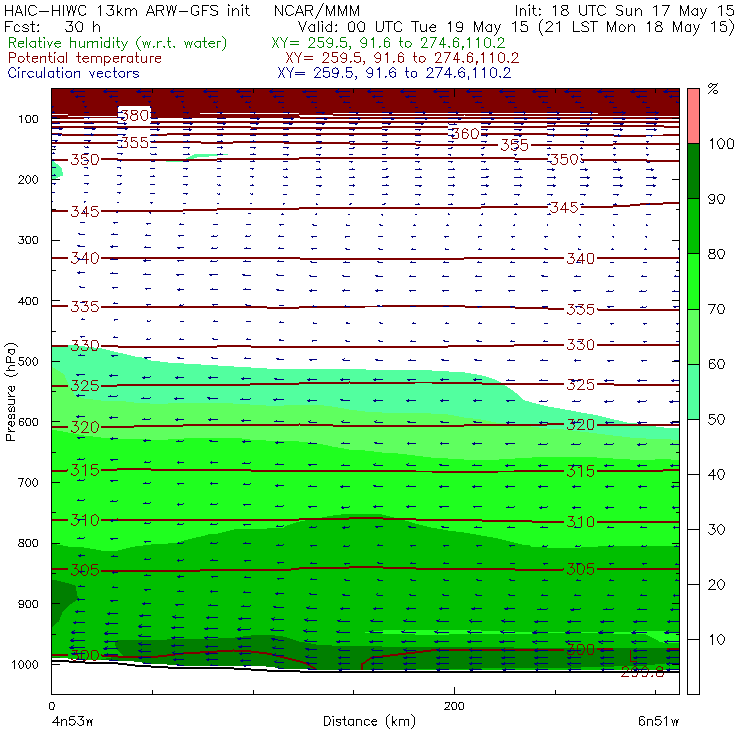Select the 80-90% green colorbar segment
The width and height of the screenshot is (740, 740).
pyautogui.click(x=693, y=226)
